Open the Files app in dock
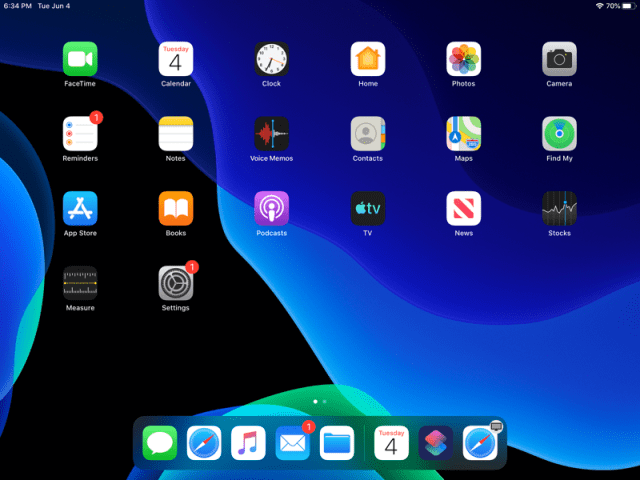The image size is (640, 480). coord(337,443)
